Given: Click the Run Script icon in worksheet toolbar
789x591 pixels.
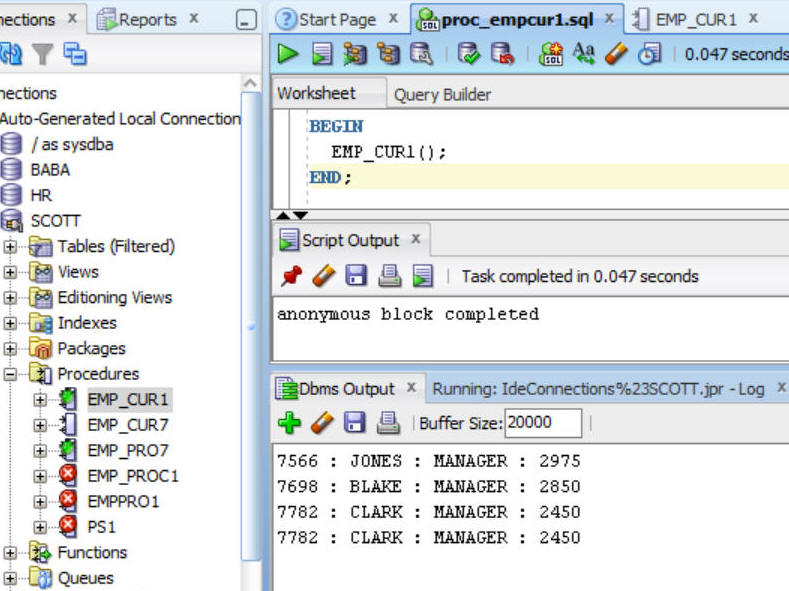Looking at the screenshot, I should [x=321, y=54].
